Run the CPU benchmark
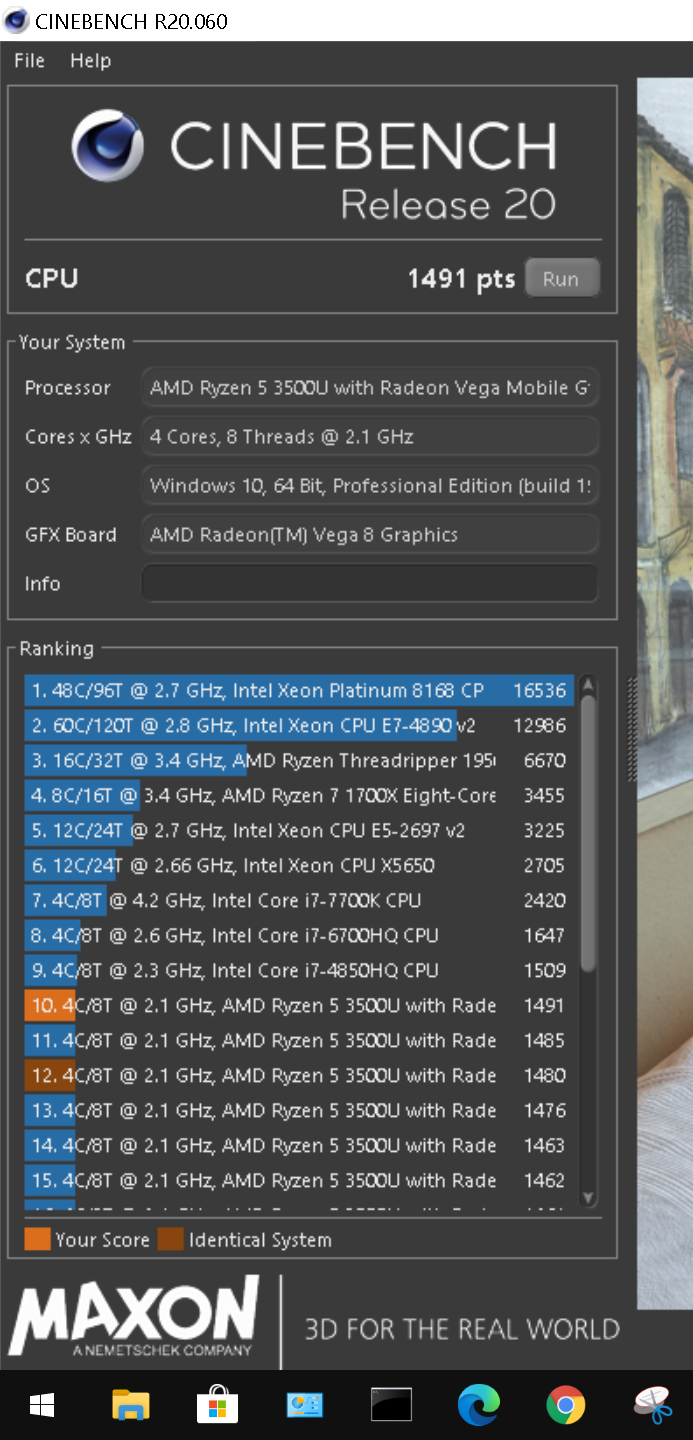This screenshot has height=1440, width=693. [x=561, y=279]
